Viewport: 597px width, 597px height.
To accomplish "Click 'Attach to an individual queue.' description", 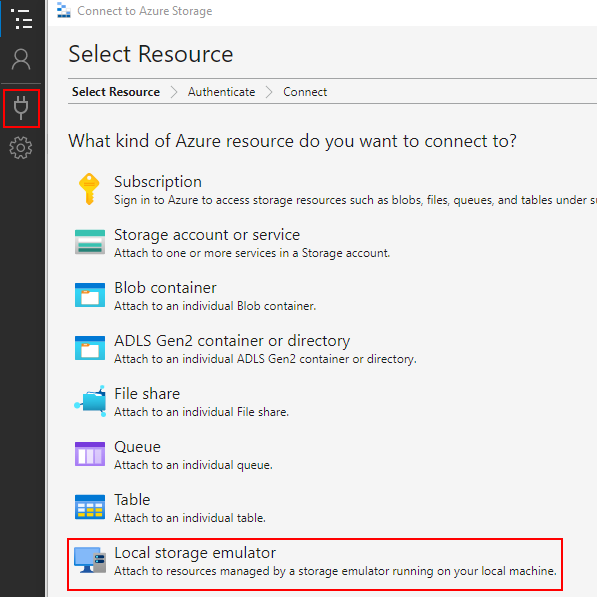I will pos(193,465).
